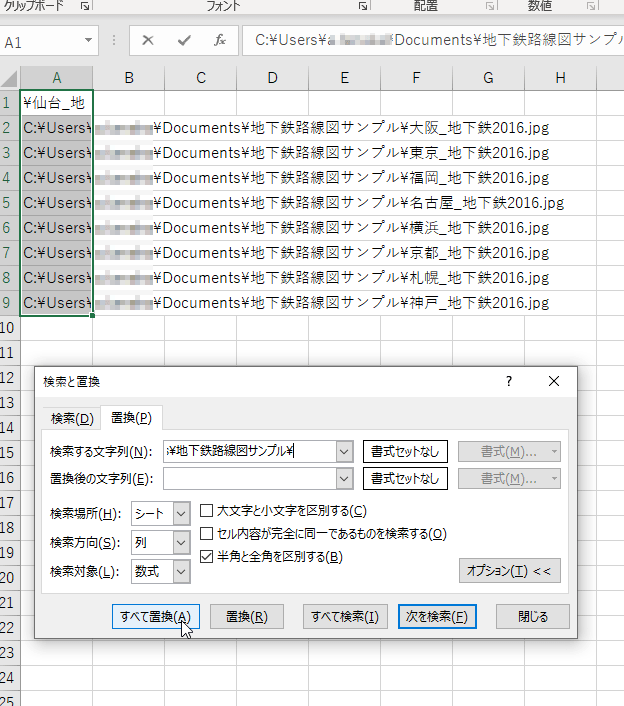
Task: Click the 閉じる button
Action: tap(532, 616)
